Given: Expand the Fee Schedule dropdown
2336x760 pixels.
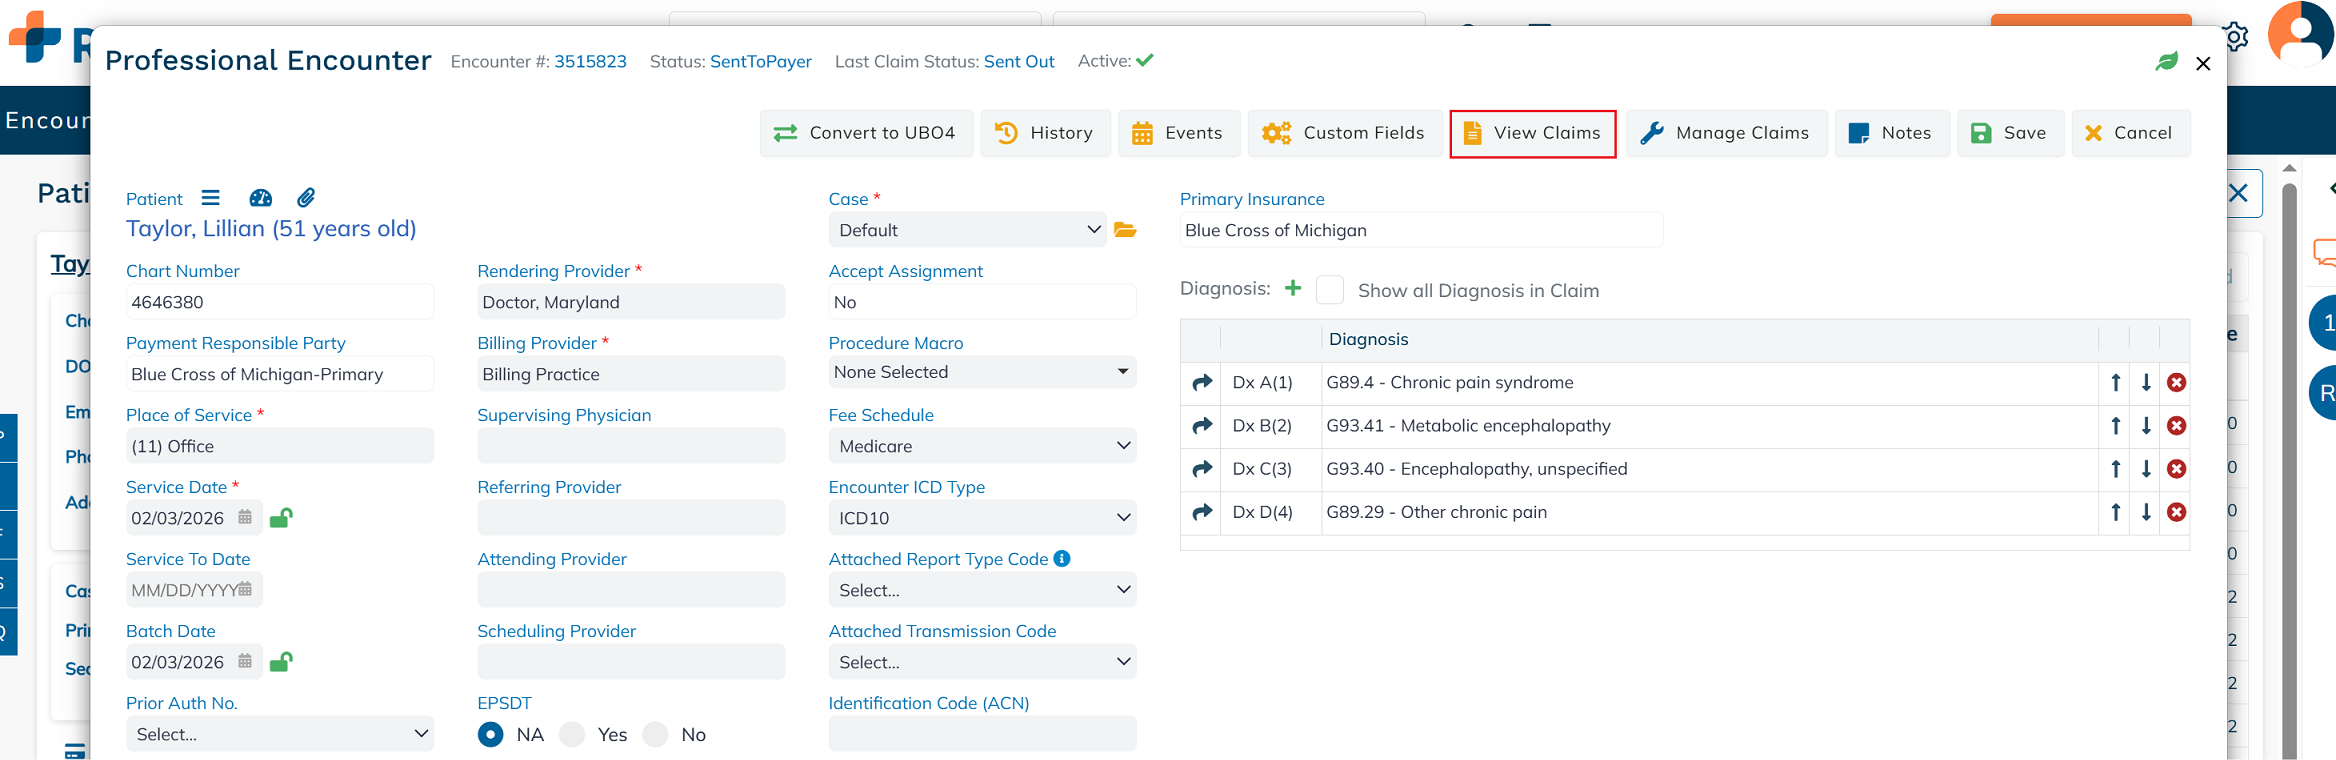Looking at the screenshot, I should 982,446.
